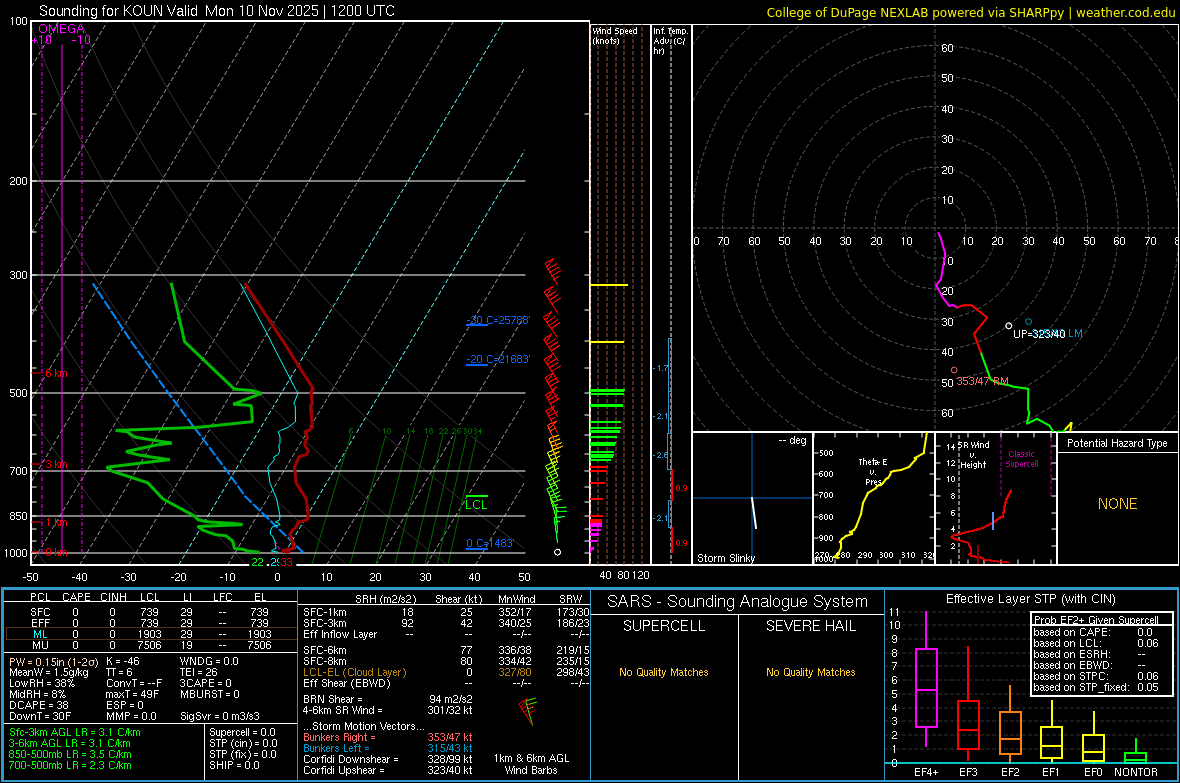The image size is (1180, 783).
Task: Click No Quality Matches under SUPERCELL
Action: pyautogui.click(x=664, y=672)
